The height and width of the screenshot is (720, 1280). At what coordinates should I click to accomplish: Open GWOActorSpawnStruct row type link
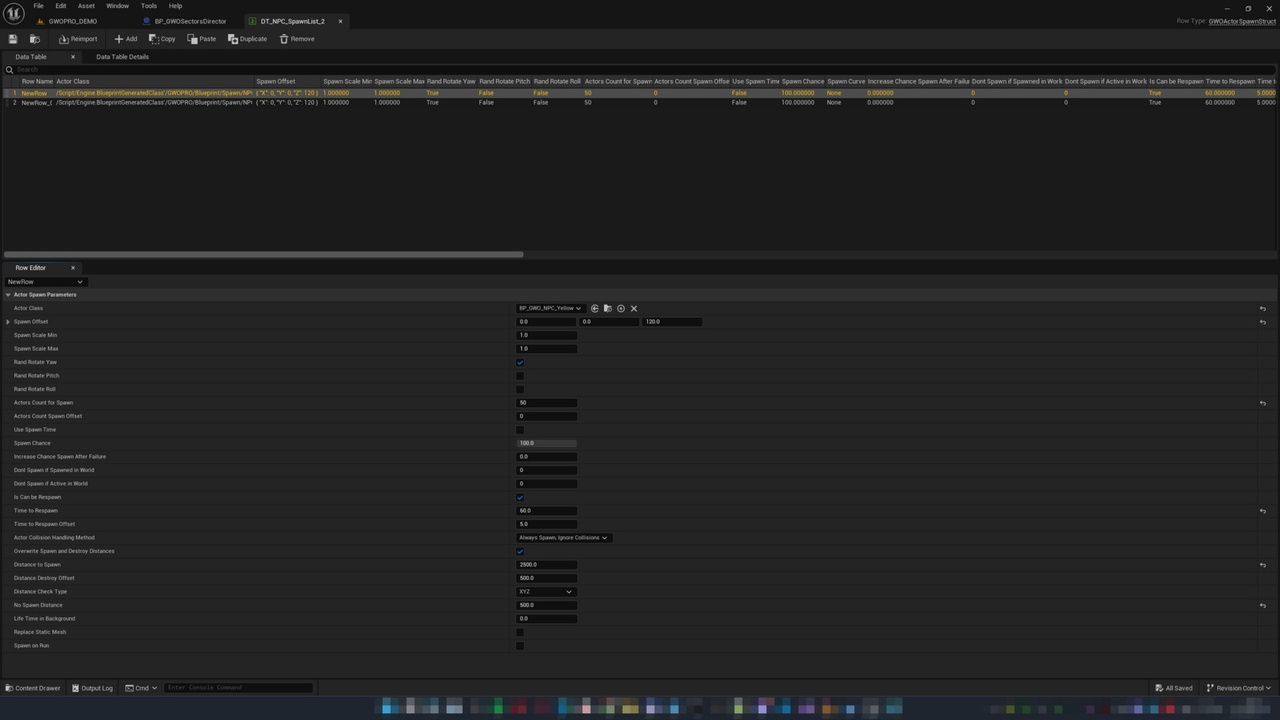pyautogui.click(x=1242, y=21)
